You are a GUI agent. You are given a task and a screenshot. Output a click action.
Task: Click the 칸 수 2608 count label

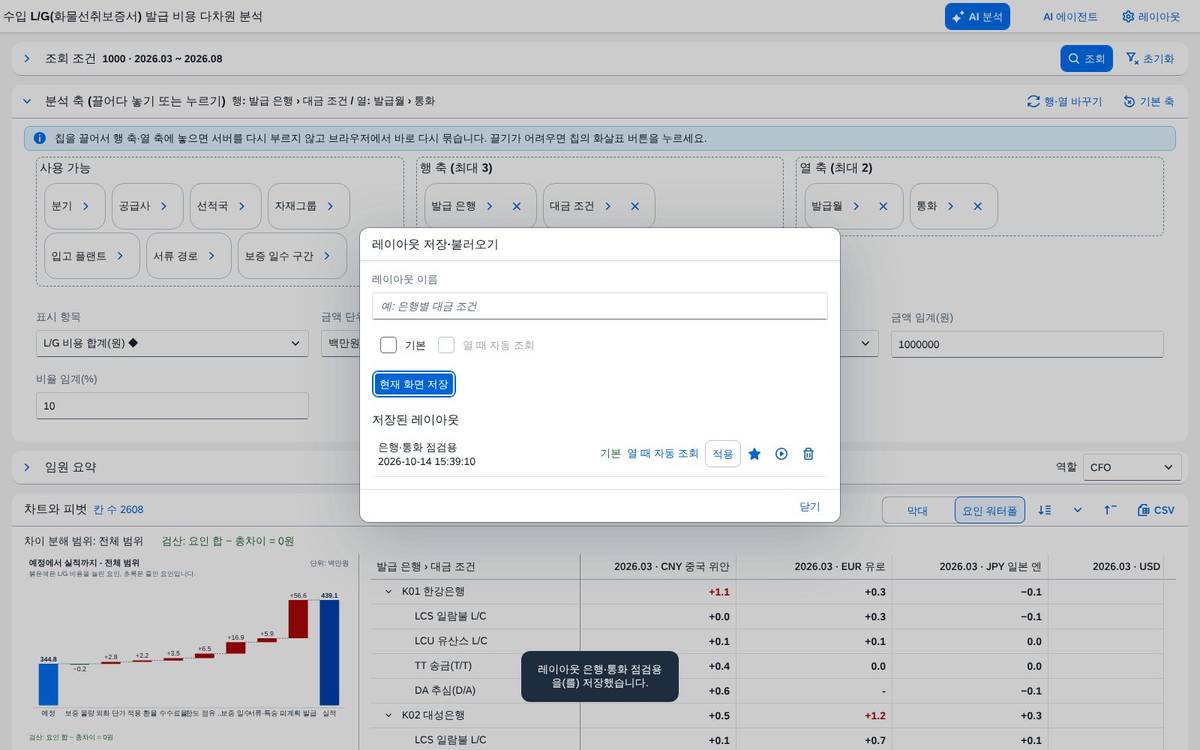pos(118,510)
